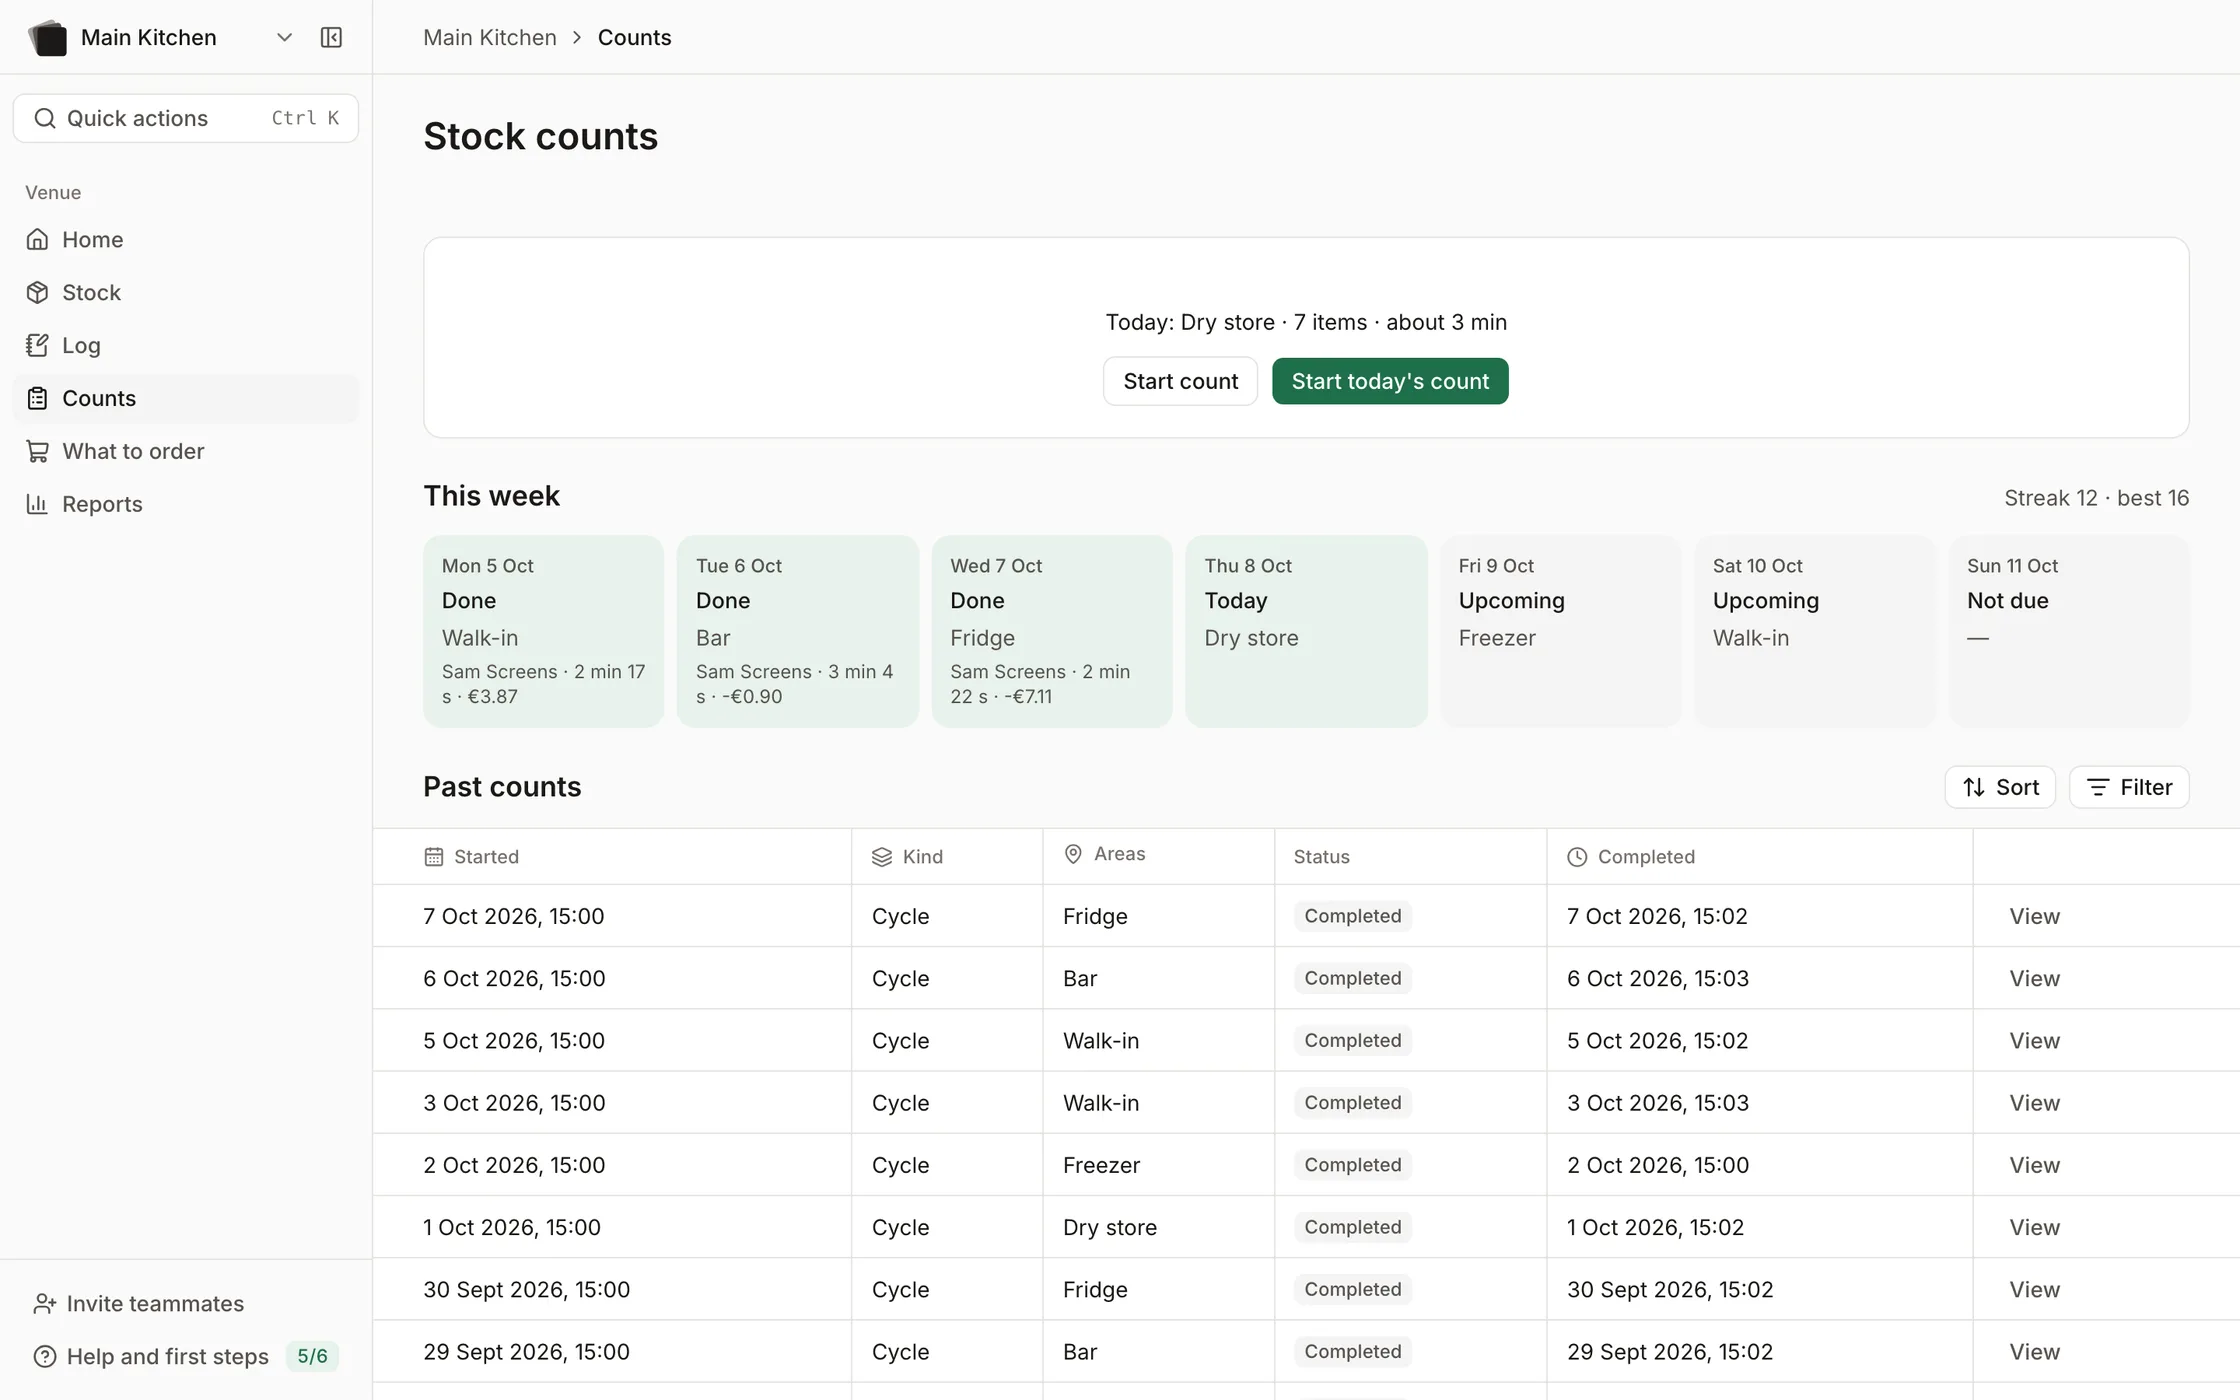Viewport: 2240px width, 1400px height.
Task: Collapse sidebar with panel toggle icon
Action: click(x=331, y=38)
